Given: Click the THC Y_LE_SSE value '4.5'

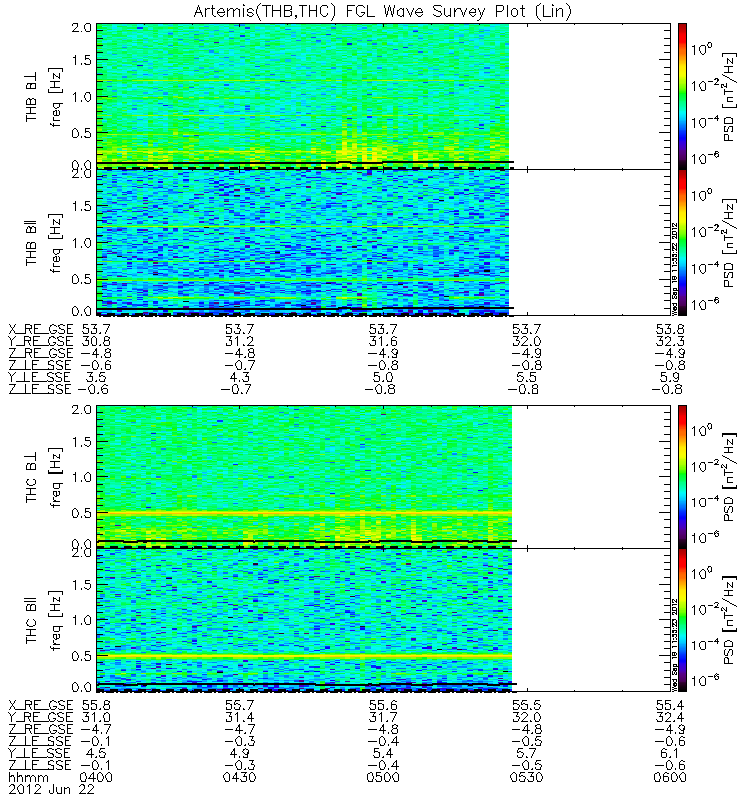Looking at the screenshot, I should click(96, 753).
